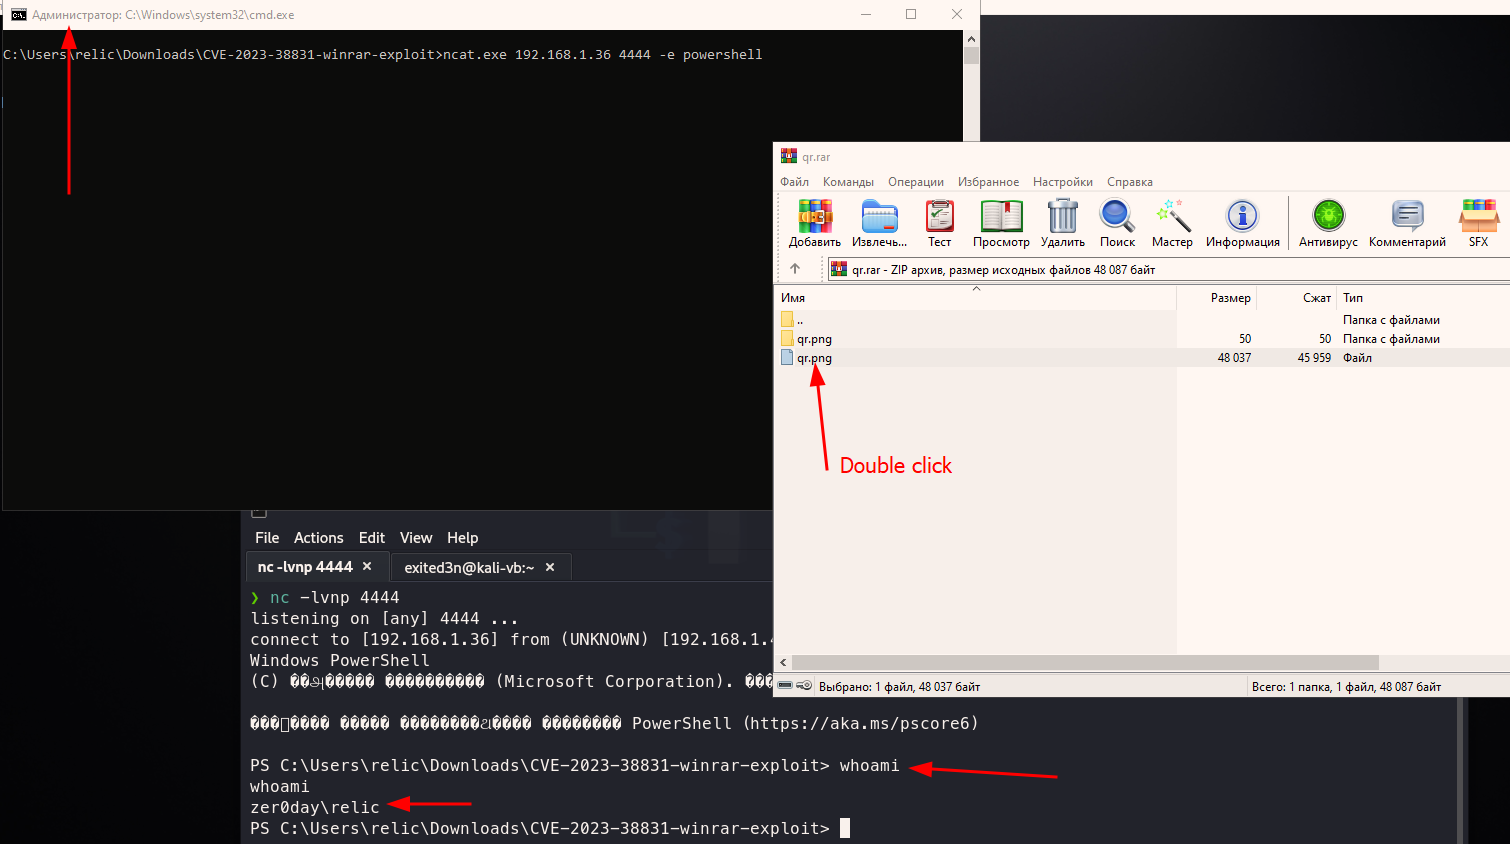Close the exited3n@kali-vb:~ terminal tab
The height and width of the screenshot is (844, 1510).
click(x=550, y=567)
